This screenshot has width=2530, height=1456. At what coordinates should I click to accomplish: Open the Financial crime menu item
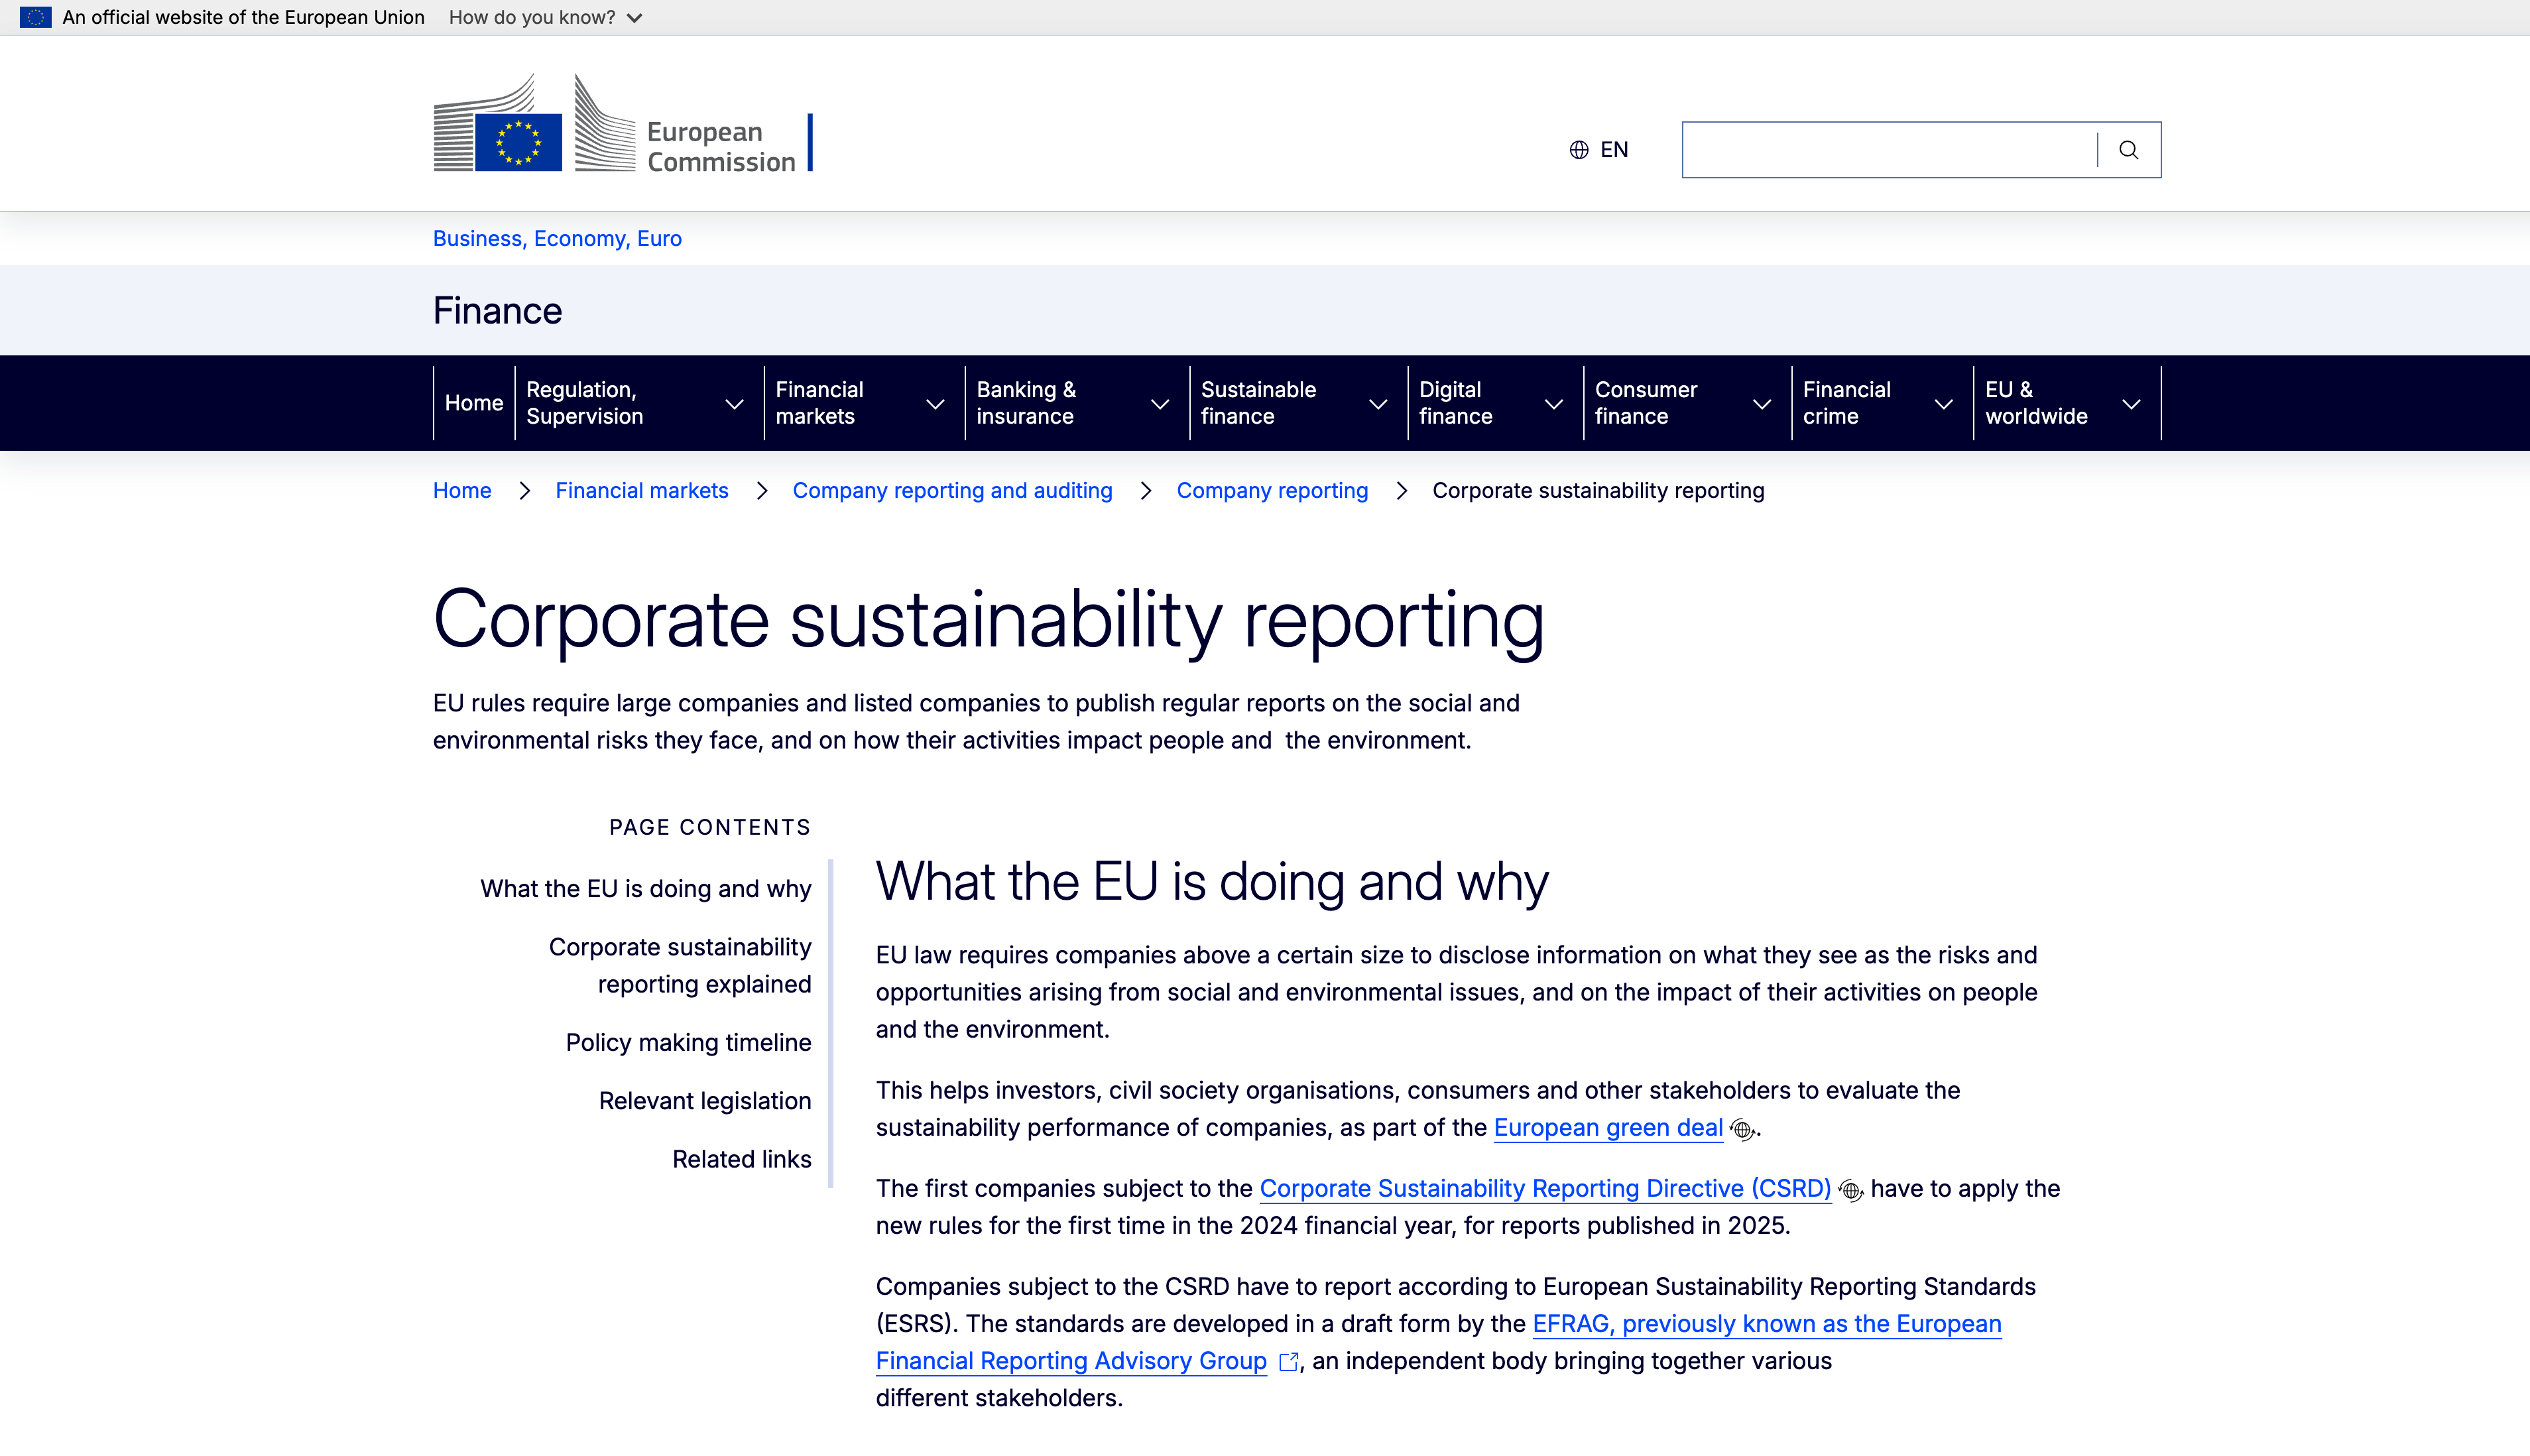1846,403
